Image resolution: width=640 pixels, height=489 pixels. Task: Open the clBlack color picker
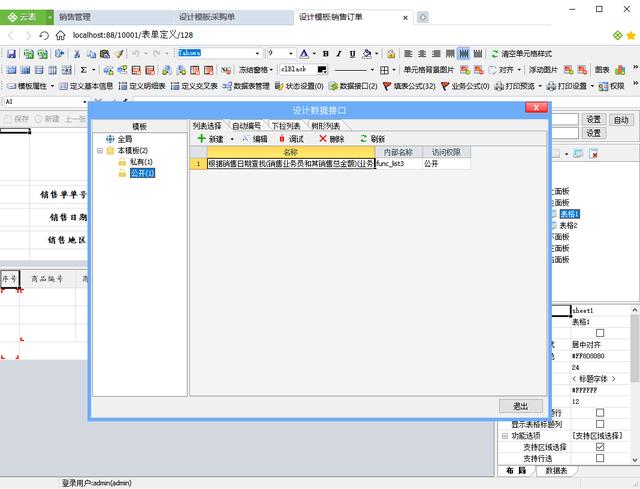click(322, 70)
